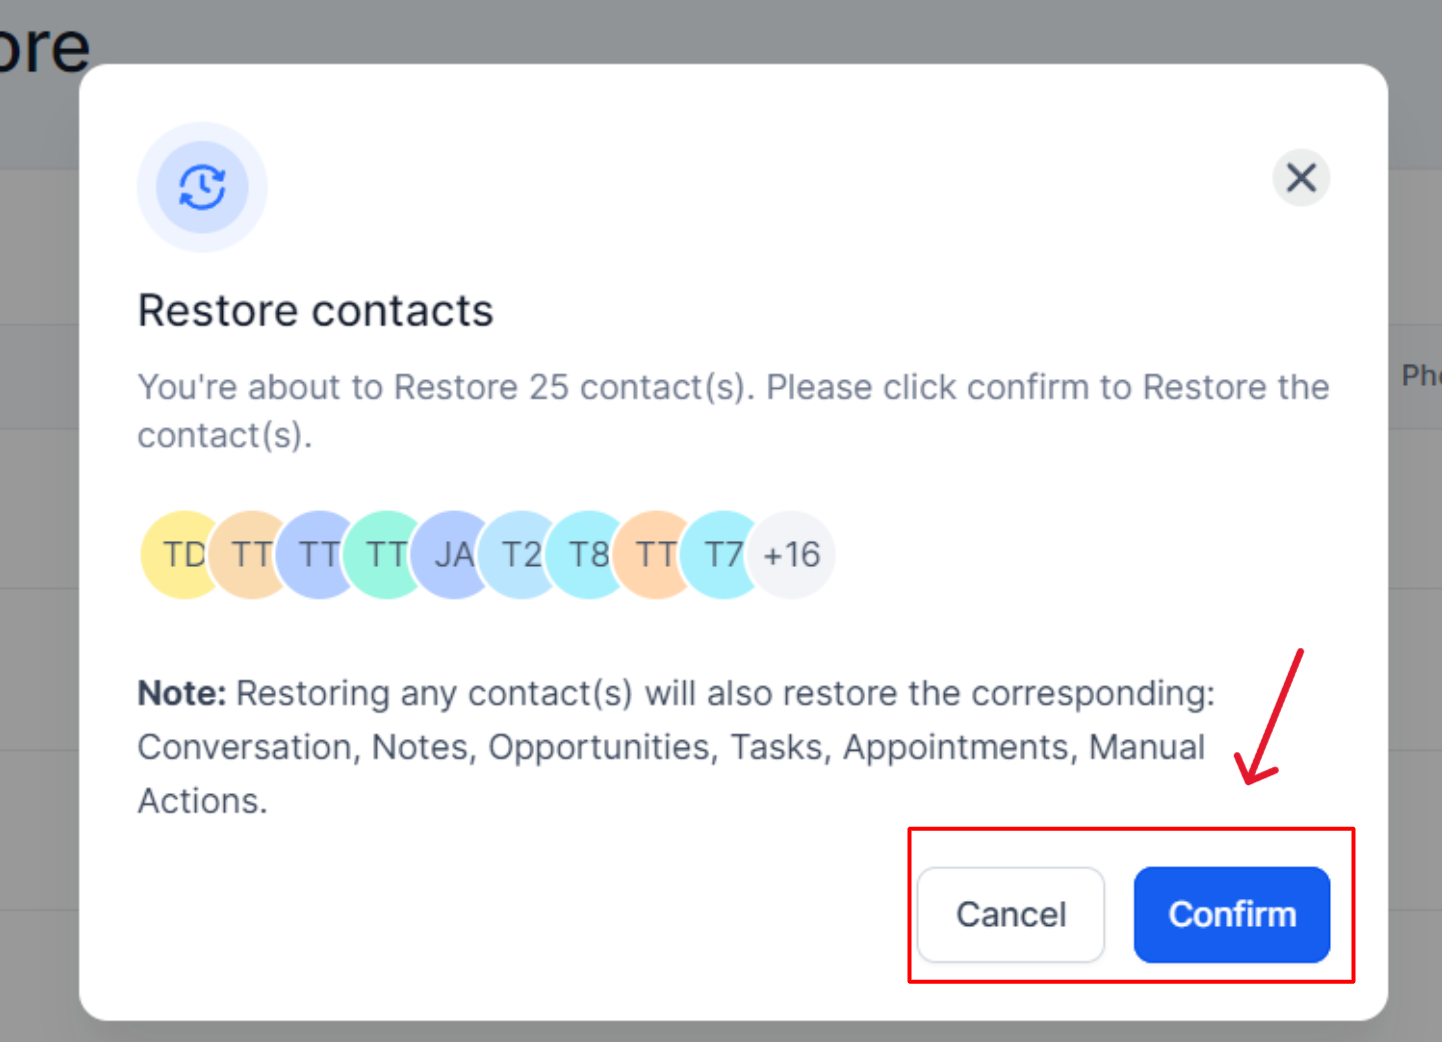Close the Restore contacts dialog with X
The image size is (1442, 1042).
tap(1300, 178)
